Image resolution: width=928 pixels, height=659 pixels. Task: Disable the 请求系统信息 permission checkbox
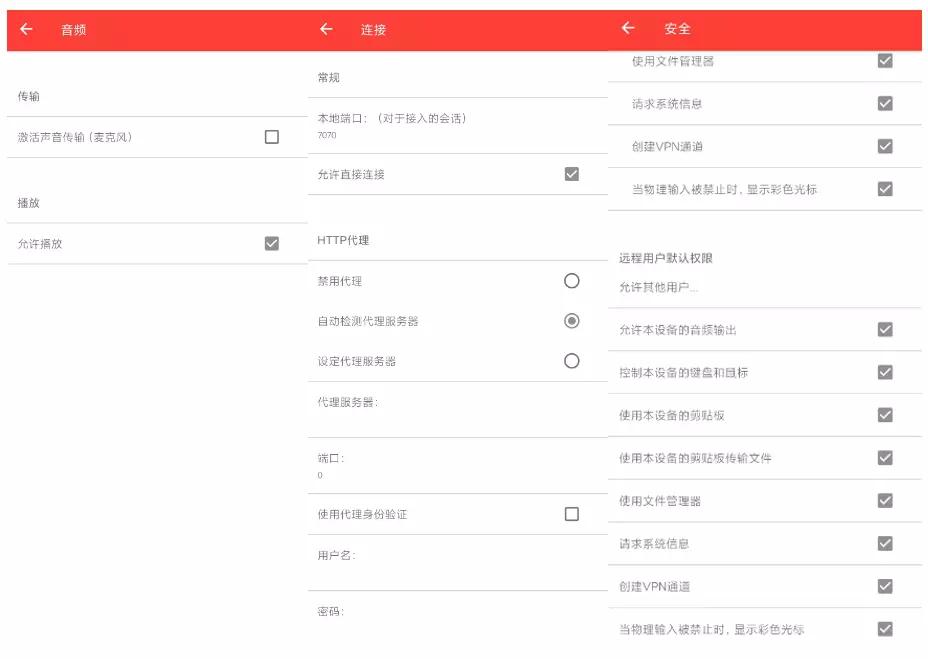coord(884,103)
